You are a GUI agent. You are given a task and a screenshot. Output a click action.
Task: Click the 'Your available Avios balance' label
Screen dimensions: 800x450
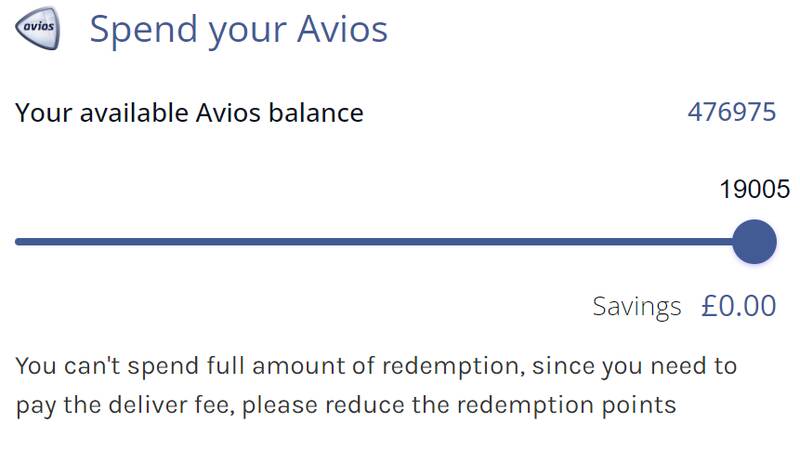[x=189, y=113]
